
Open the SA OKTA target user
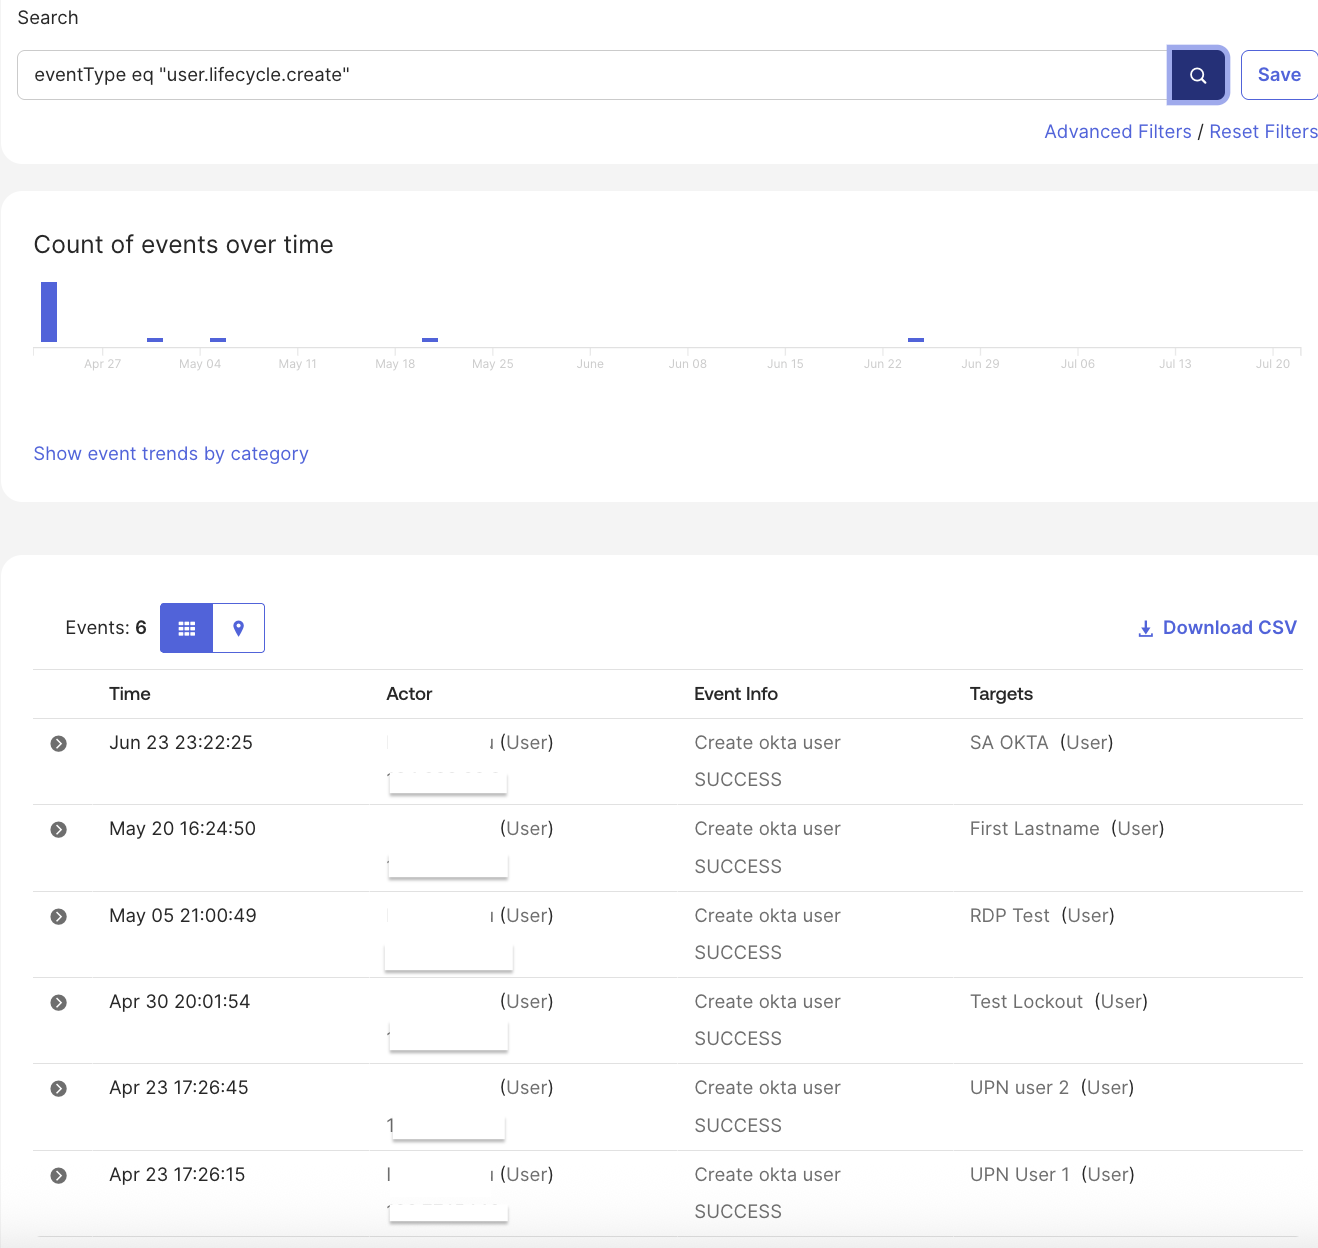[1008, 743]
